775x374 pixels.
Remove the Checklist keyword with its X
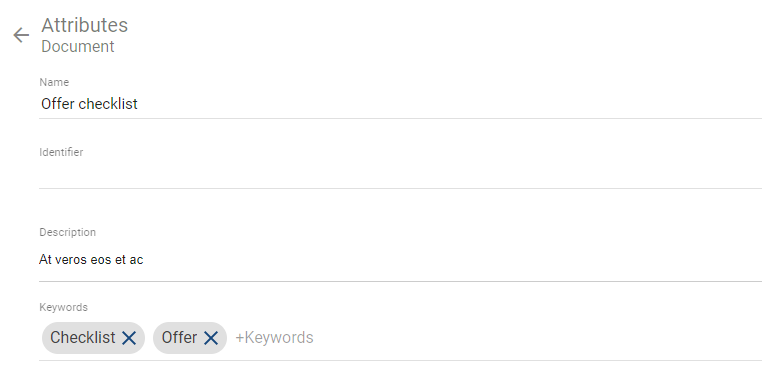coord(129,338)
